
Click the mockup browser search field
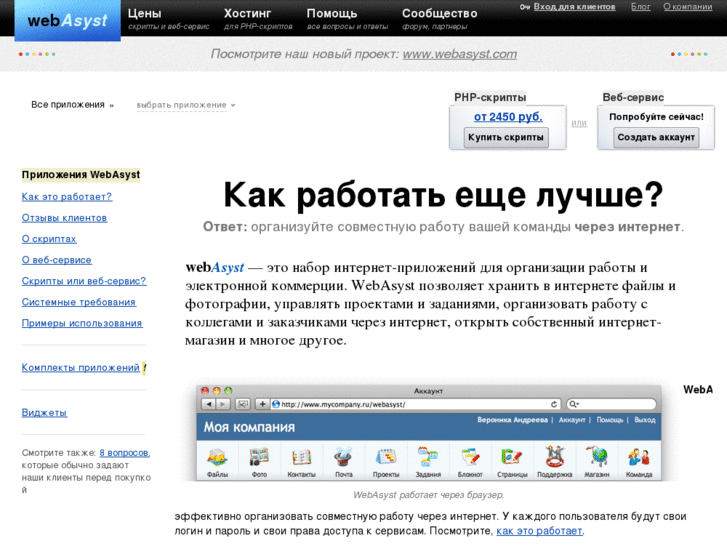(612, 404)
